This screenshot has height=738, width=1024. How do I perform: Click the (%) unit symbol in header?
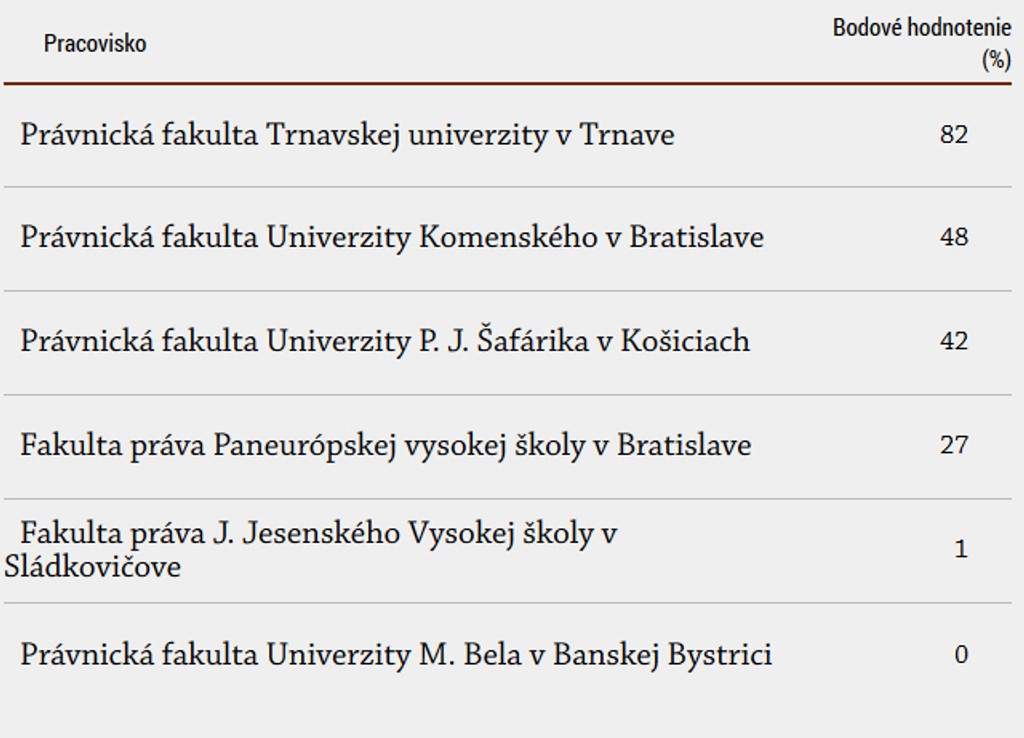996,60
